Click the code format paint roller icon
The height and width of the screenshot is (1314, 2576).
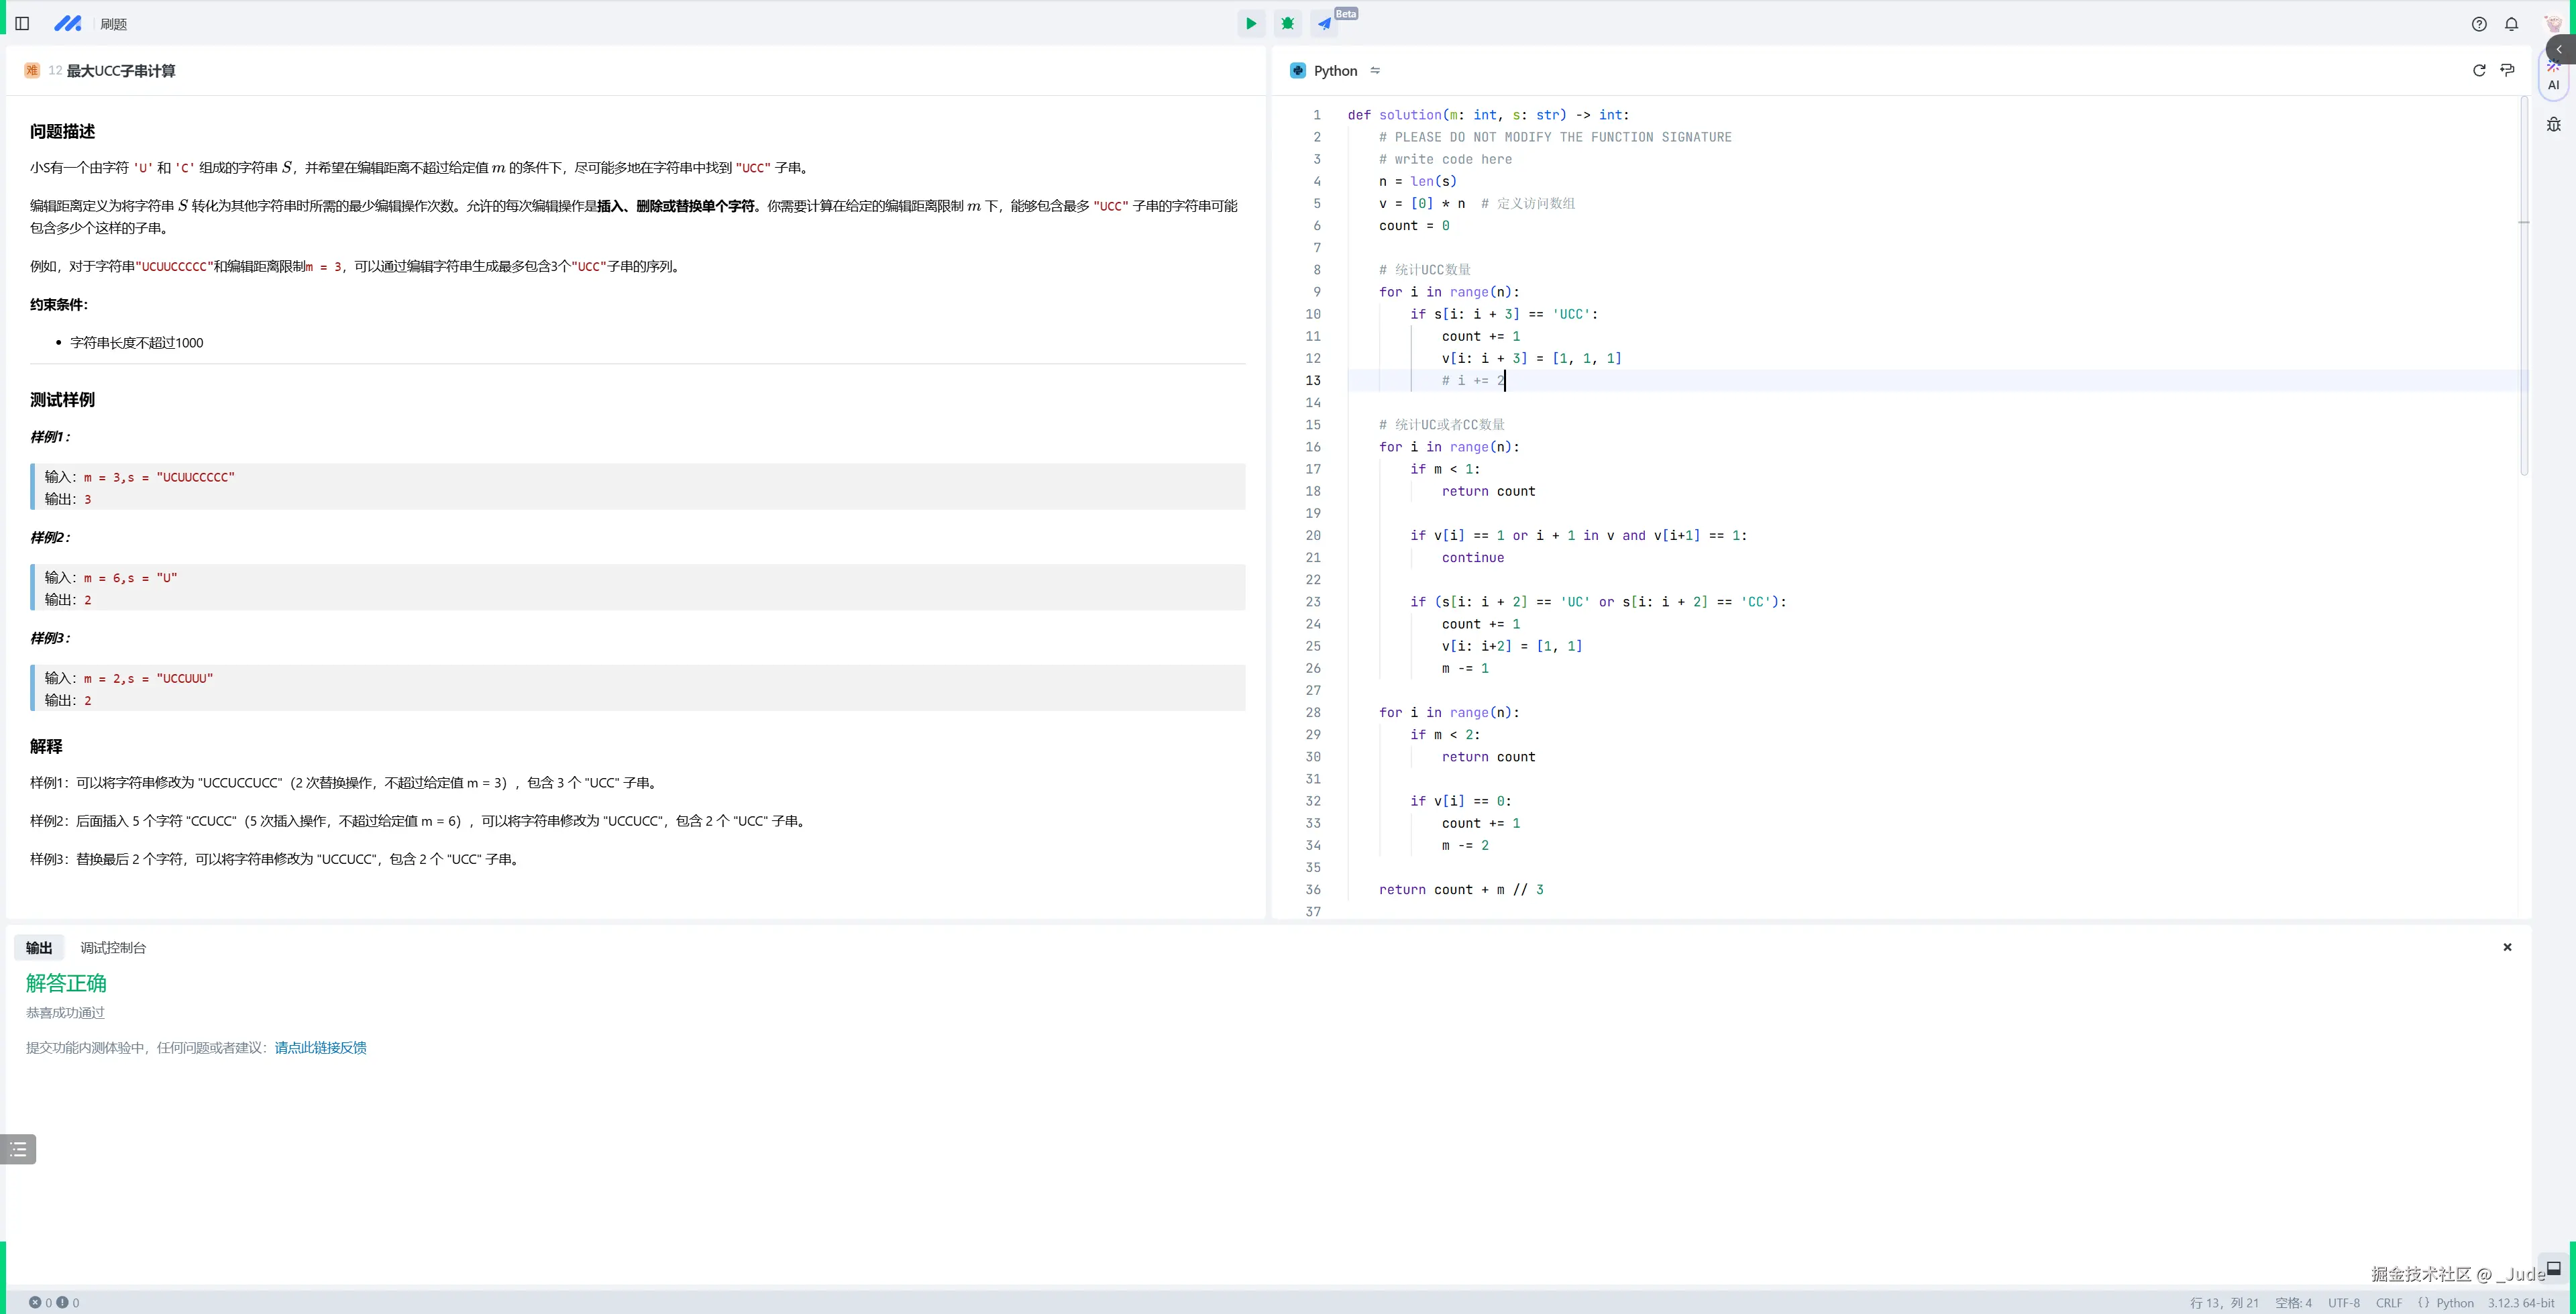coord(2507,70)
